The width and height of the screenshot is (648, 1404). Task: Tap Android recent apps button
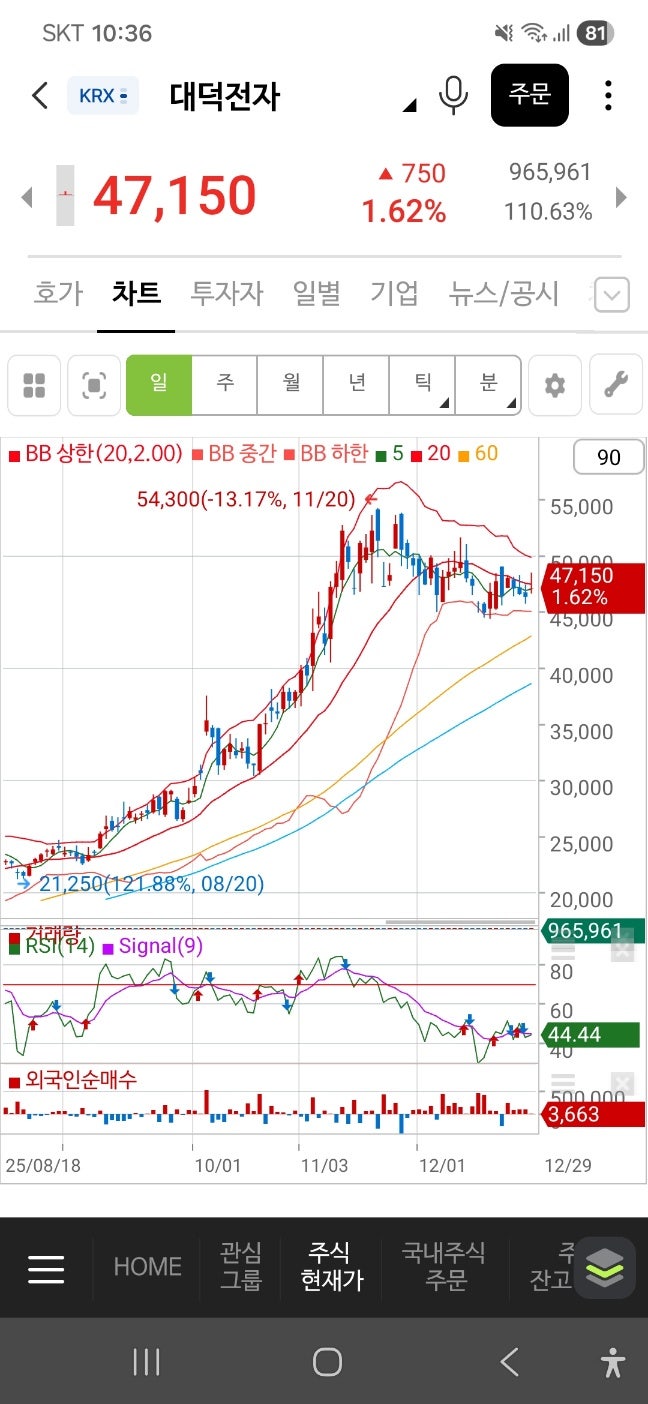(x=147, y=1362)
